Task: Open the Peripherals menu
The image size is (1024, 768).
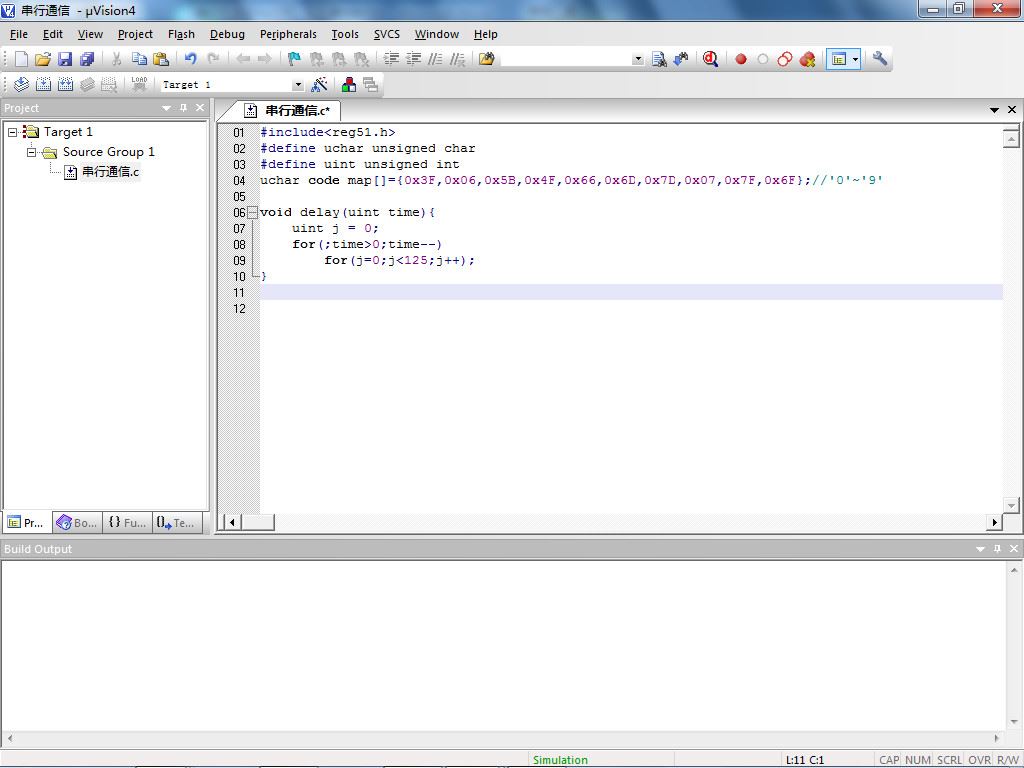Action: point(288,34)
